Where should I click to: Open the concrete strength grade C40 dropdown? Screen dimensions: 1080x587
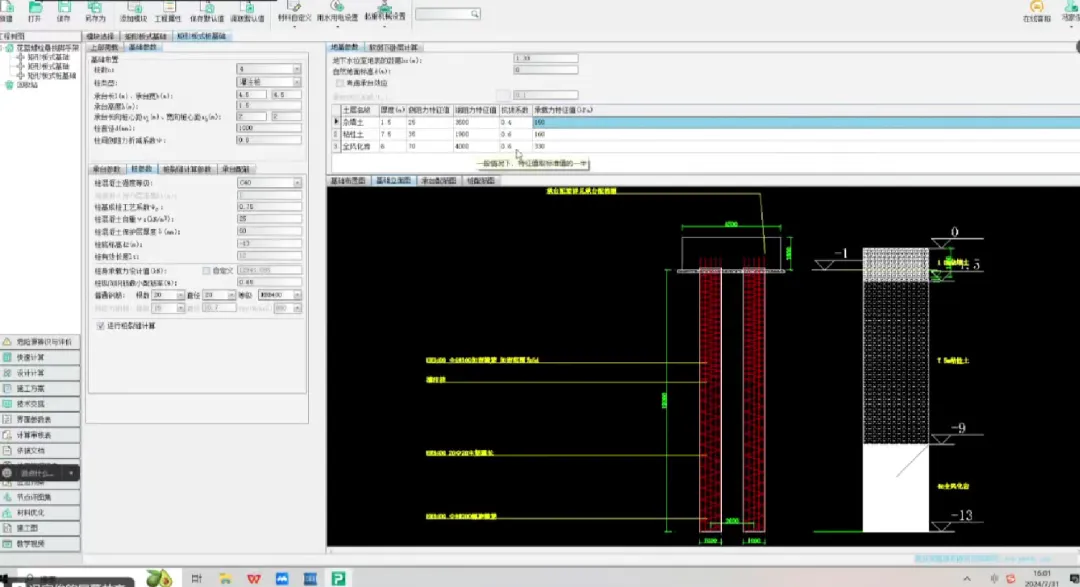point(297,183)
